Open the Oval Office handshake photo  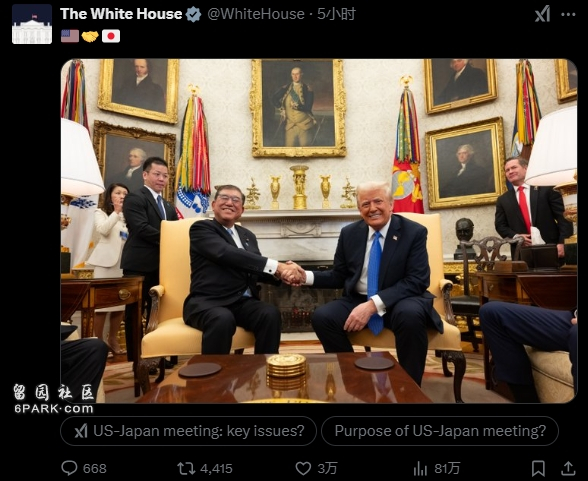tap(319, 231)
